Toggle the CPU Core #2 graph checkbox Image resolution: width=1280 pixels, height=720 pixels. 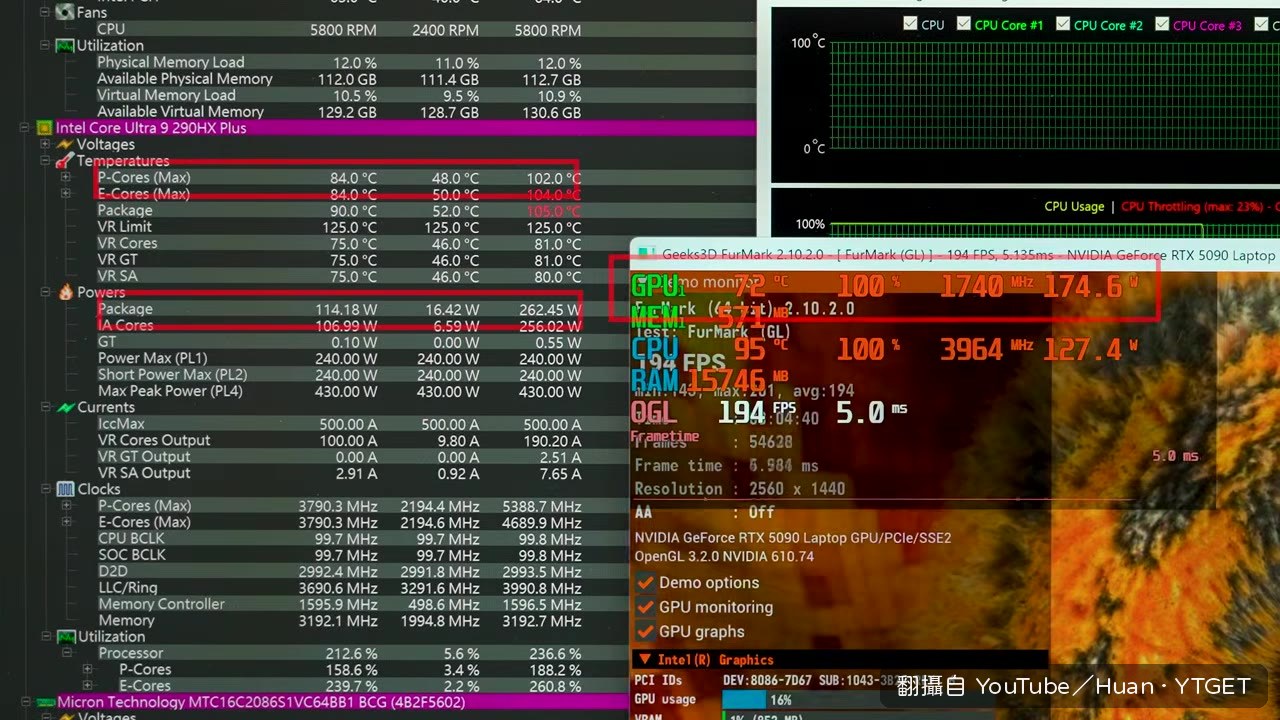coord(1062,24)
